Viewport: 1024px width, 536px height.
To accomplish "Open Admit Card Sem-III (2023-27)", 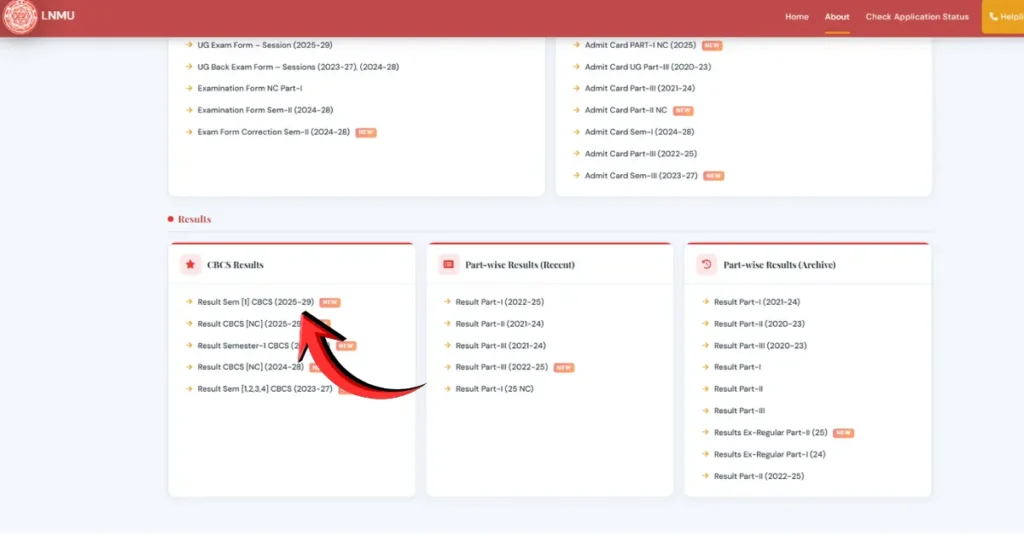I will click(641, 176).
